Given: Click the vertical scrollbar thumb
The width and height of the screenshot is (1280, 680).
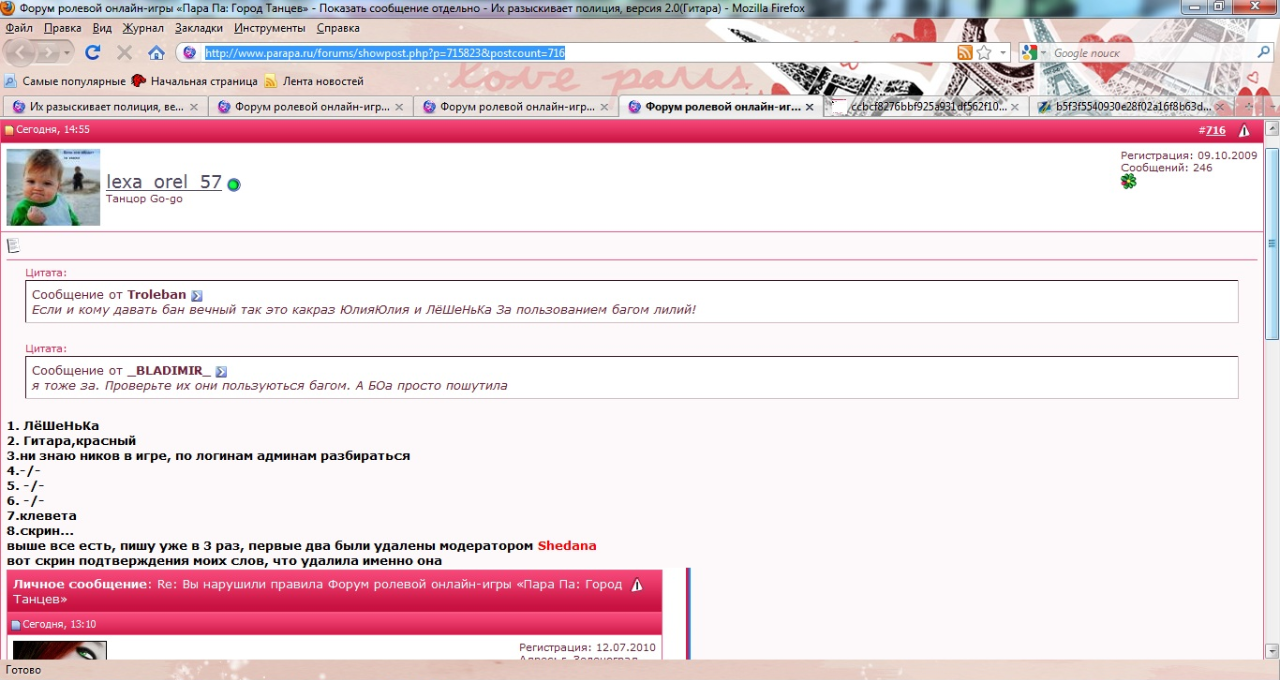Looking at the screenshot, I should (1272, 244).
